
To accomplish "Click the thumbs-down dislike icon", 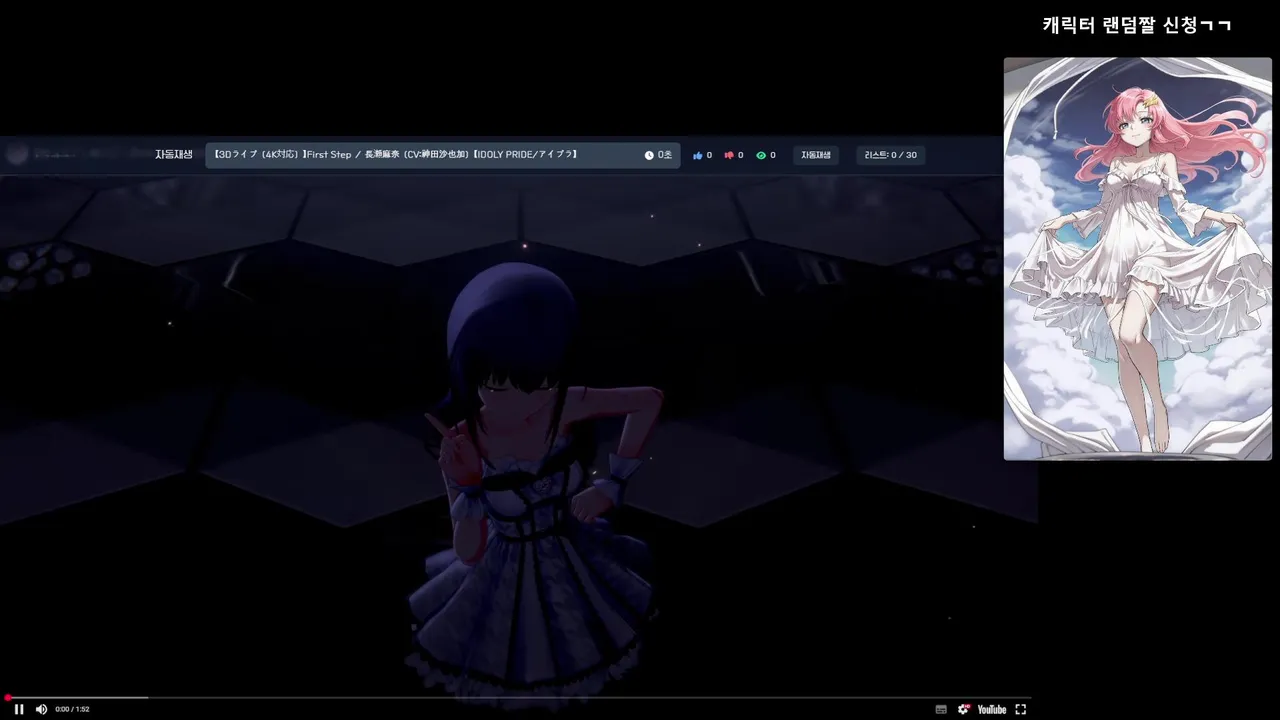I will (x=729, y=155).
